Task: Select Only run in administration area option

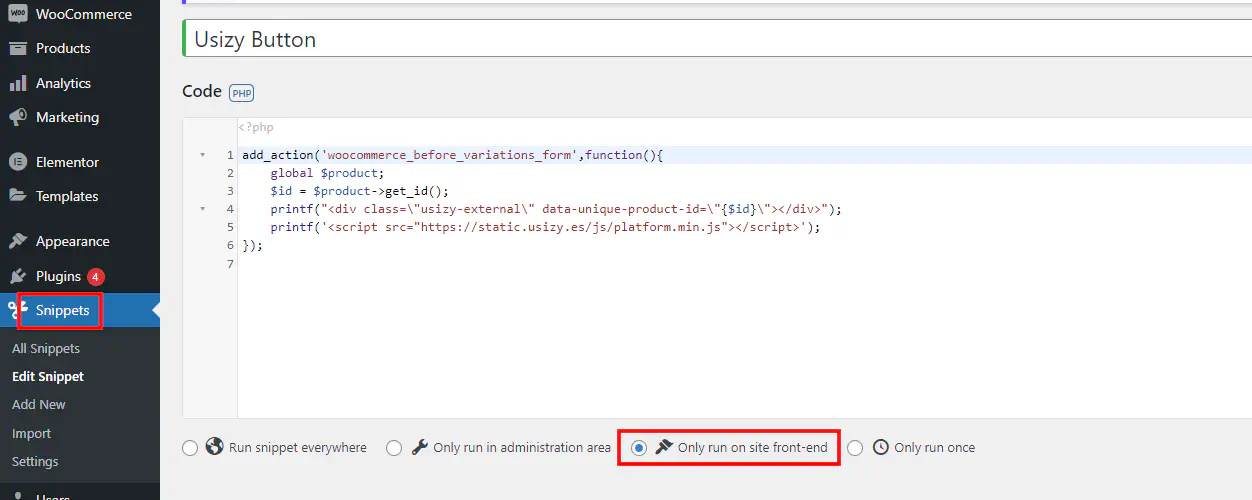Action: (394, 448)
